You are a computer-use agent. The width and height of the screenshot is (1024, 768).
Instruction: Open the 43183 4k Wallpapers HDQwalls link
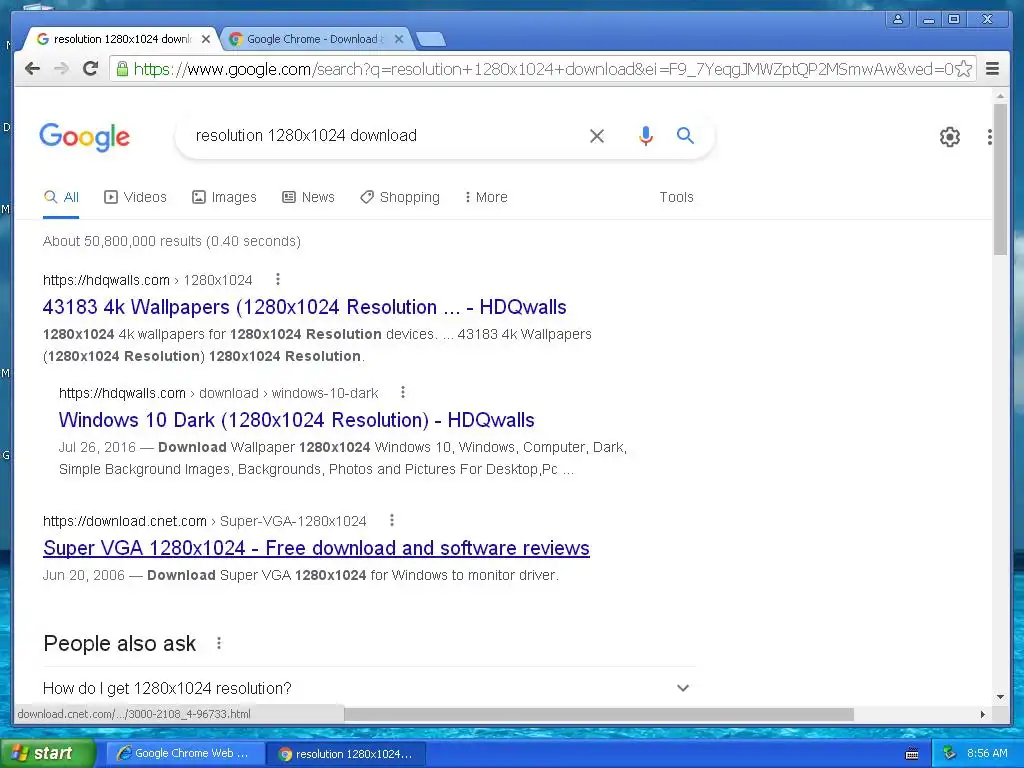click(304, 307)
